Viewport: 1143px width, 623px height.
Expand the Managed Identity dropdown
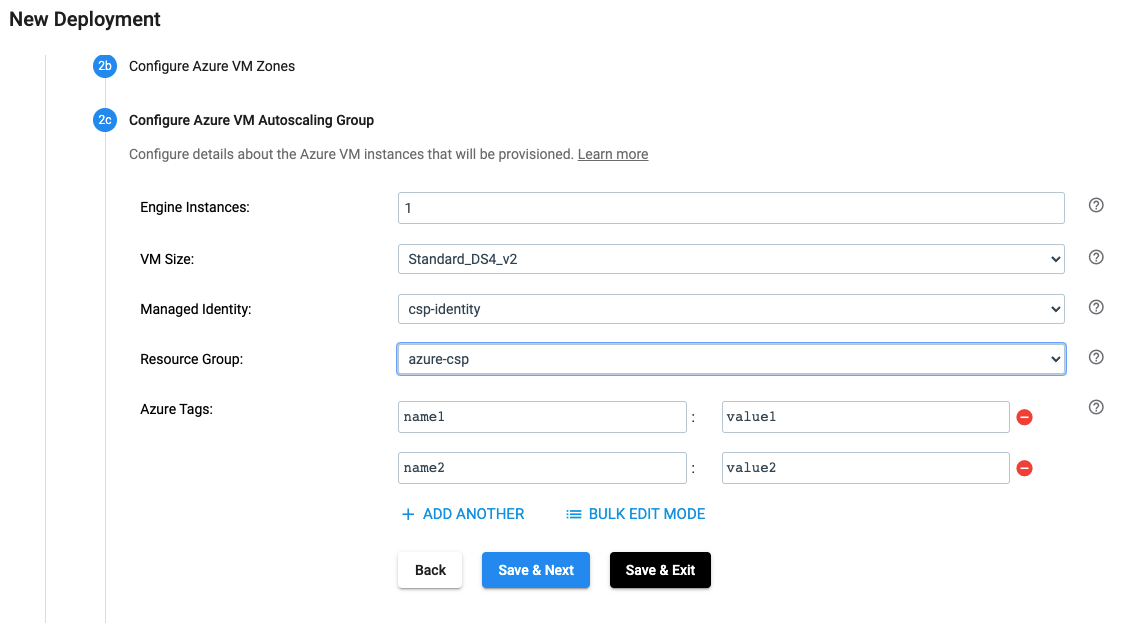[731, 309]
